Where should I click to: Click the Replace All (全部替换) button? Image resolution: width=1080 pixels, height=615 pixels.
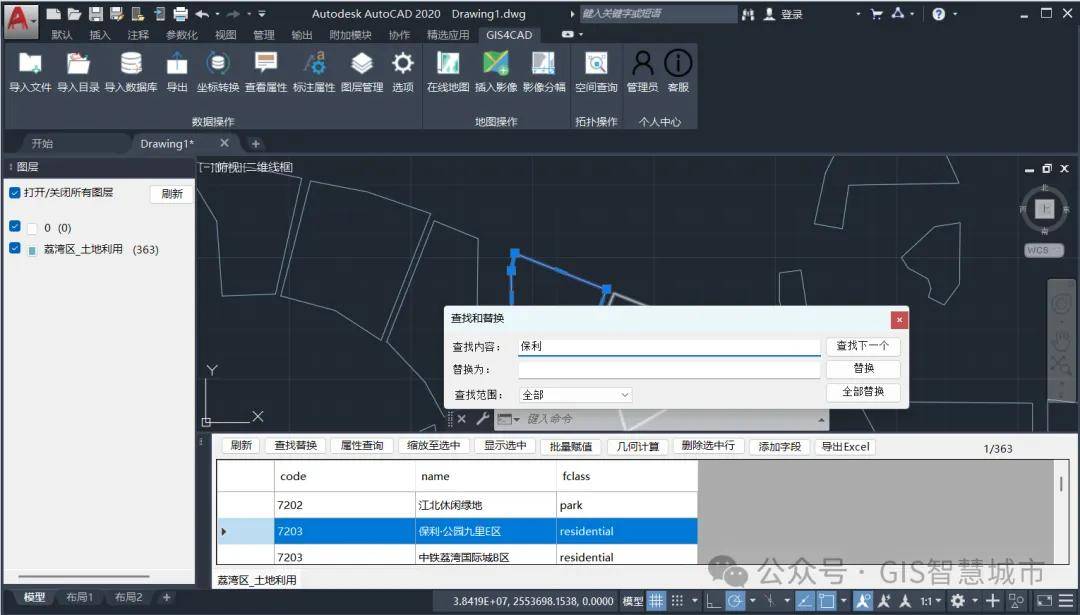point(863,392)
